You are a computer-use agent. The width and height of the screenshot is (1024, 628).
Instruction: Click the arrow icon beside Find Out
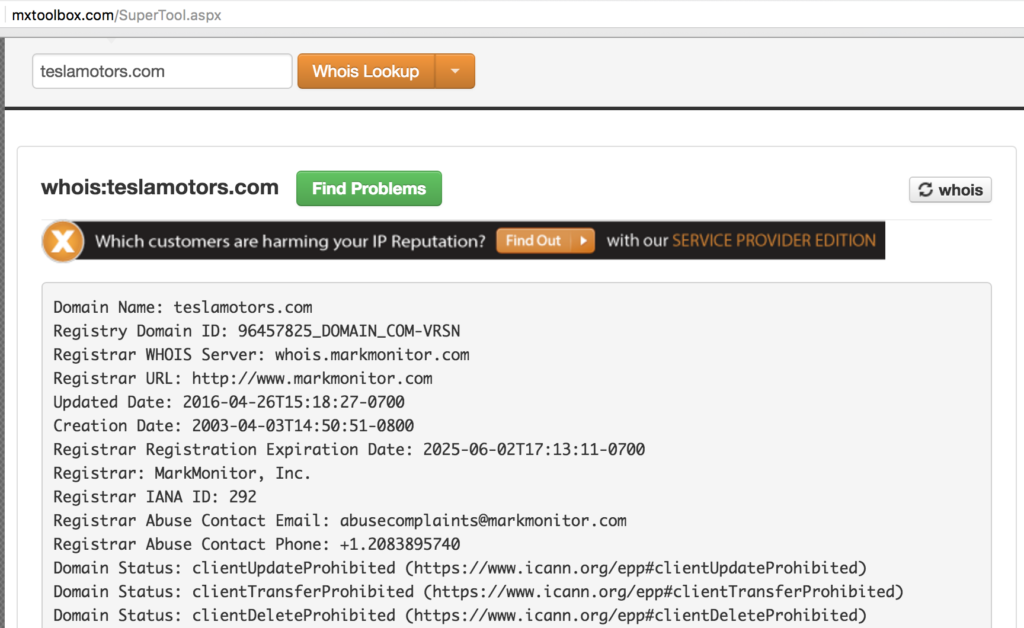click(583, 241)
